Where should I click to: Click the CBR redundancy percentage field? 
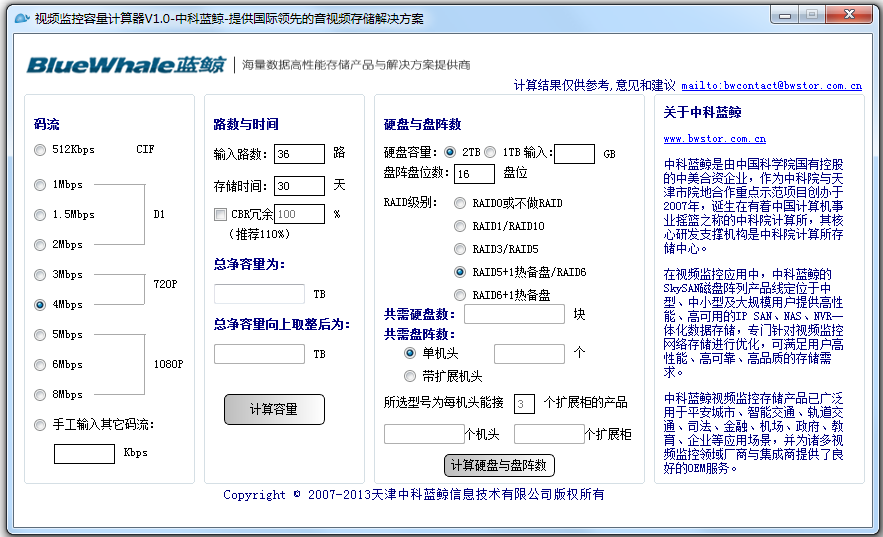point(300,214)
